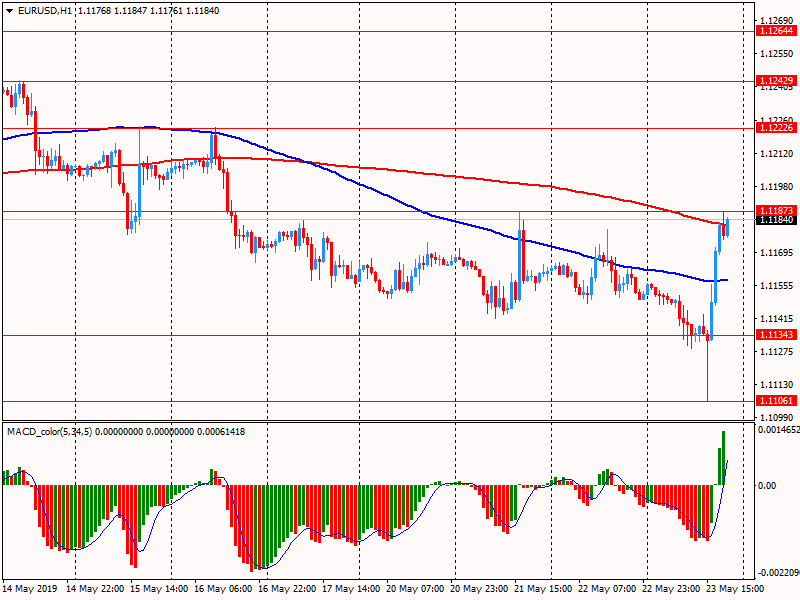Viewport: 800px width, 600px height.
Task: Select the 1.12226 price level label
Action: (777, 128)
